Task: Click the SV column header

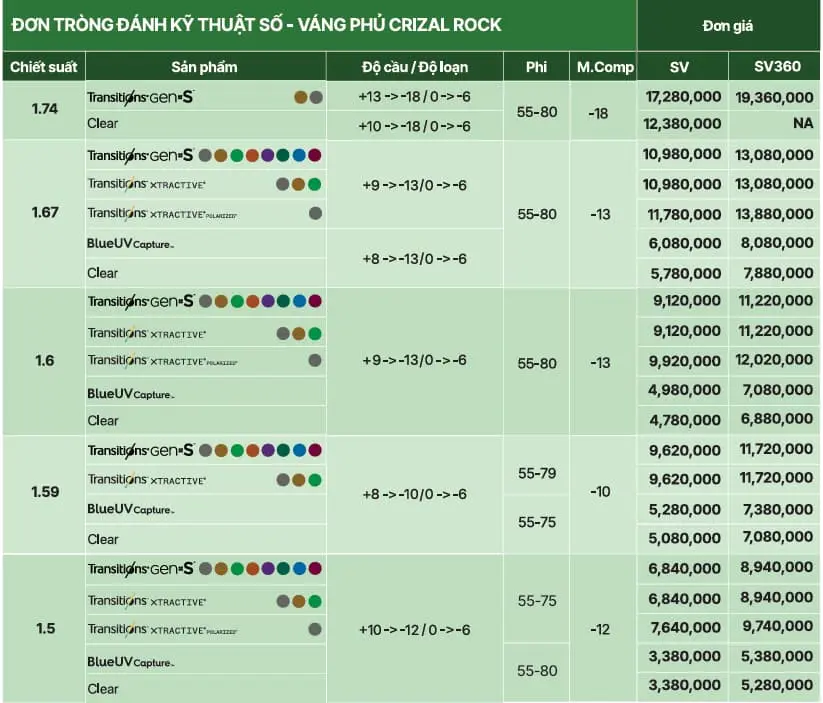Action: click(x=679, y=67)
